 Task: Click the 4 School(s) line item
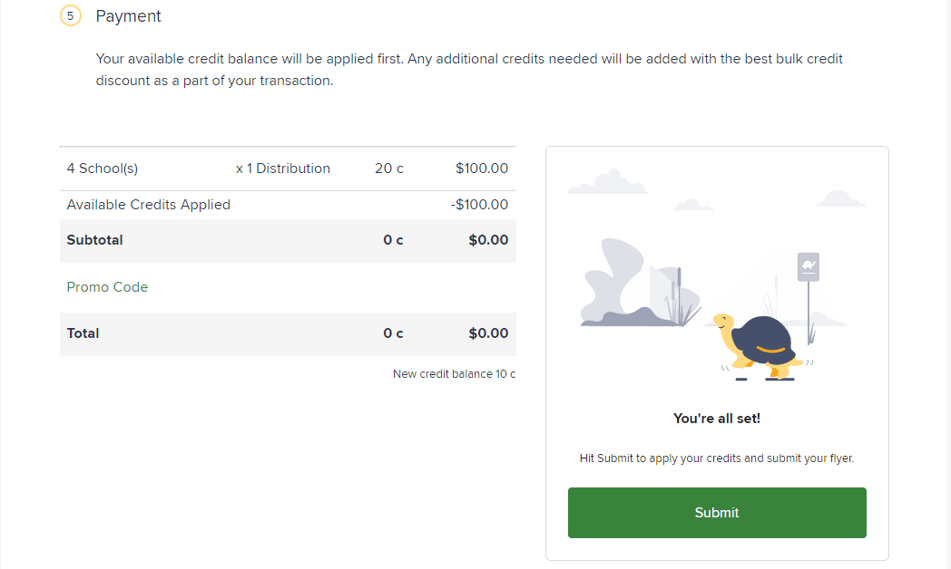click(x=102, y=168)
